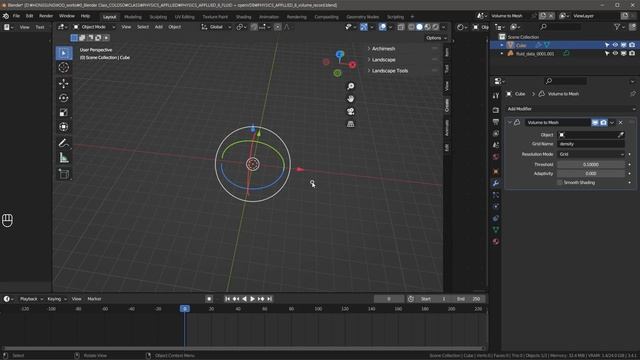Open the Tool properties tab icon
Screen dimensions: 640x360
click(x=496, y=96)
